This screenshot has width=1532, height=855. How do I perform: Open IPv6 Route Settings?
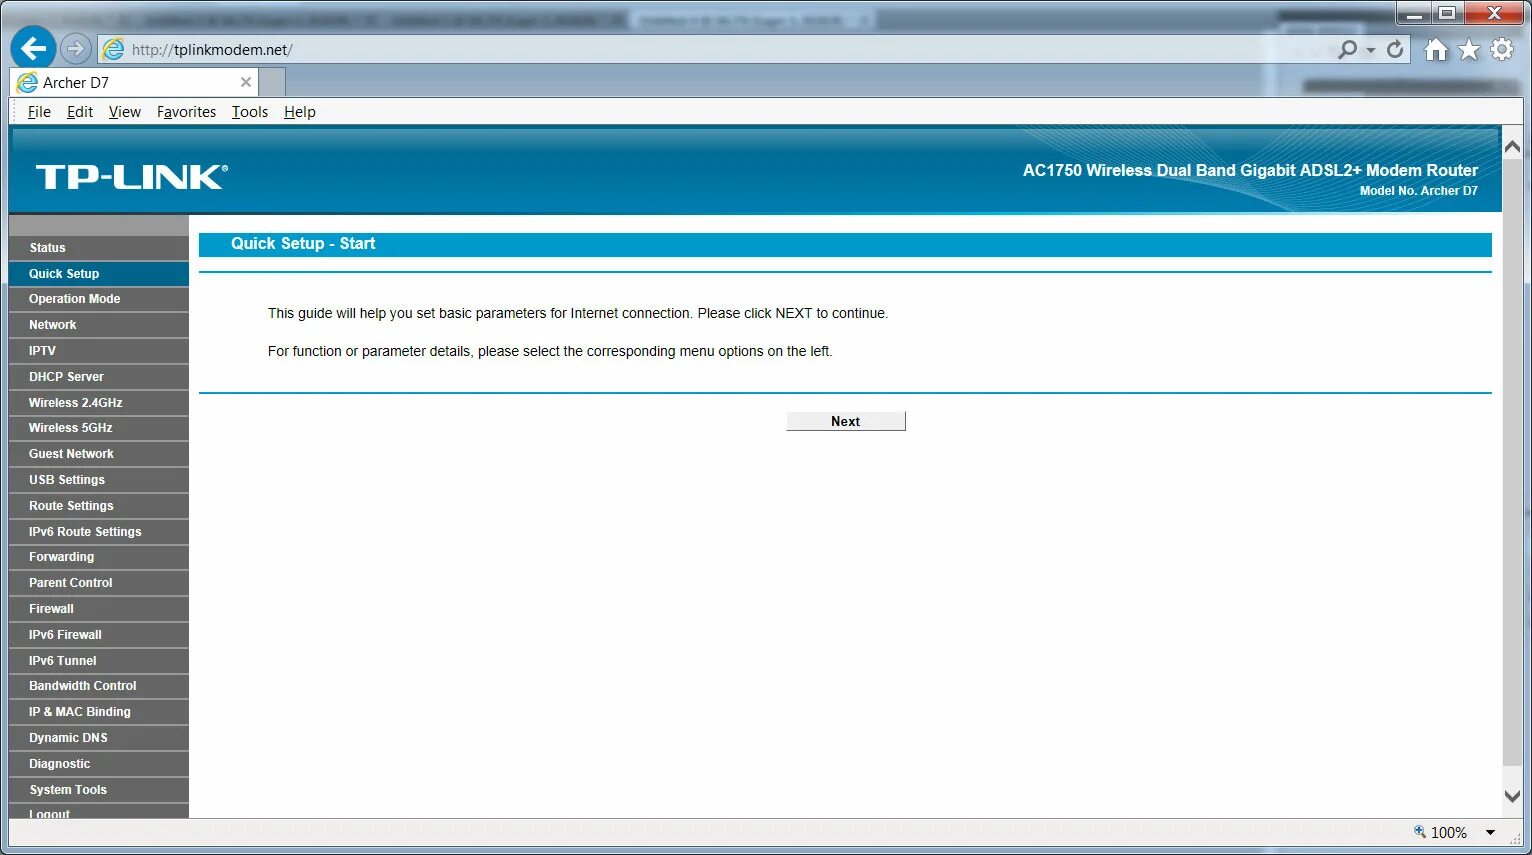pos(99,532)
